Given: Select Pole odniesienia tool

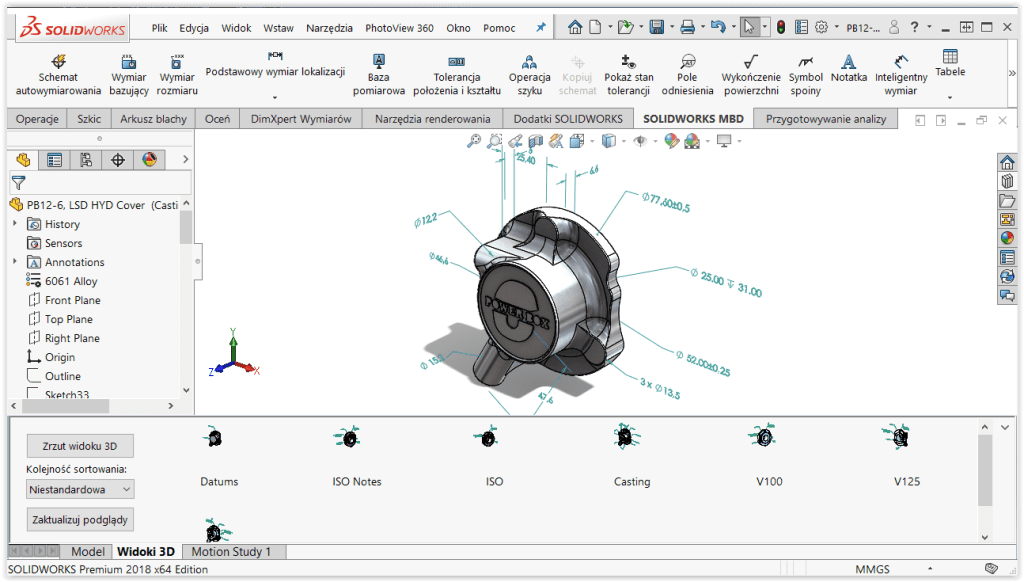Looking at the screenshot, I should click(687, 75).
